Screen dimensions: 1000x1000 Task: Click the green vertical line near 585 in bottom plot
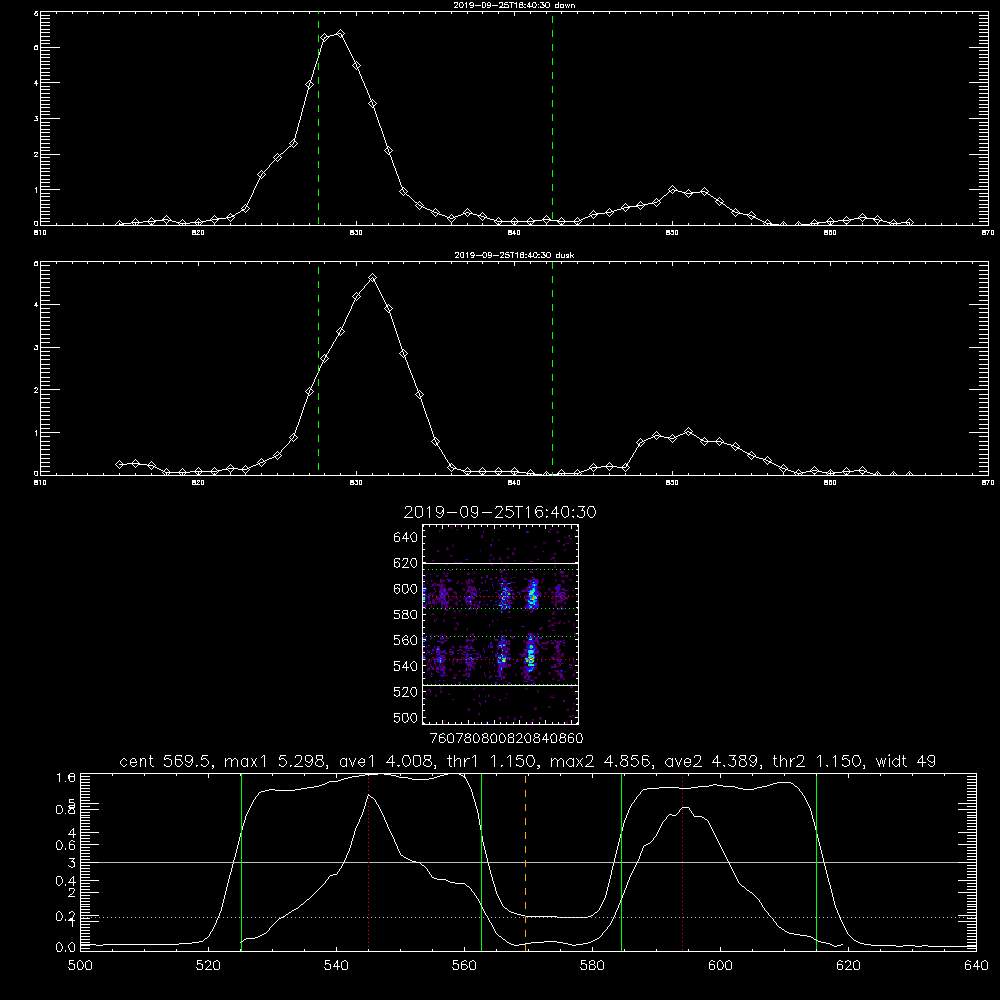622,861
